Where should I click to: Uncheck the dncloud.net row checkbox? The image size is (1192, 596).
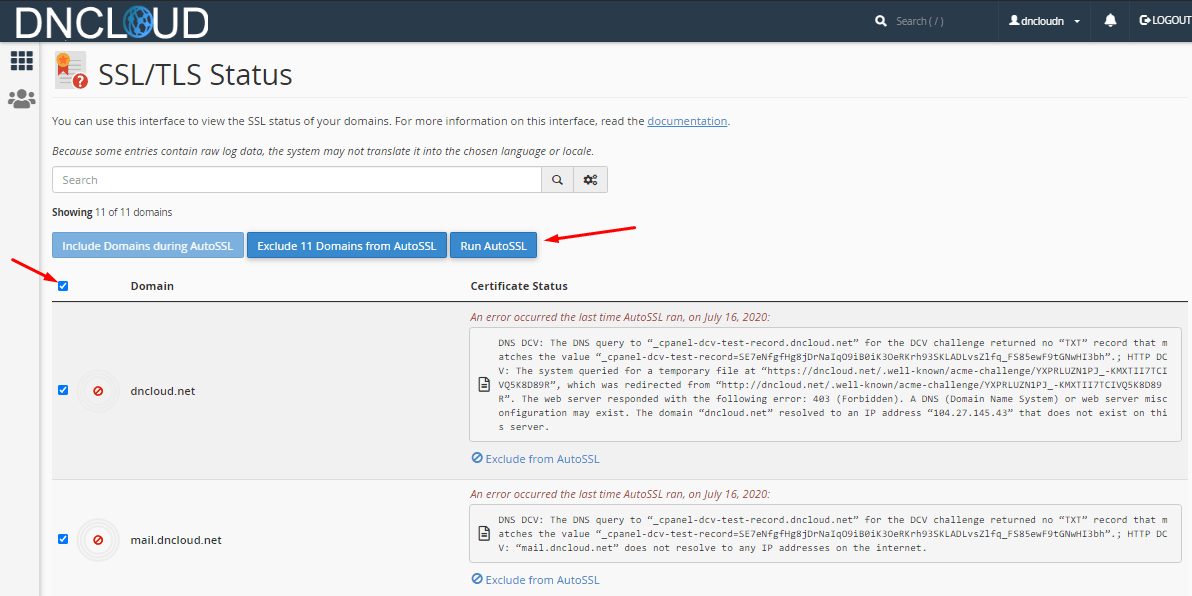63,390
